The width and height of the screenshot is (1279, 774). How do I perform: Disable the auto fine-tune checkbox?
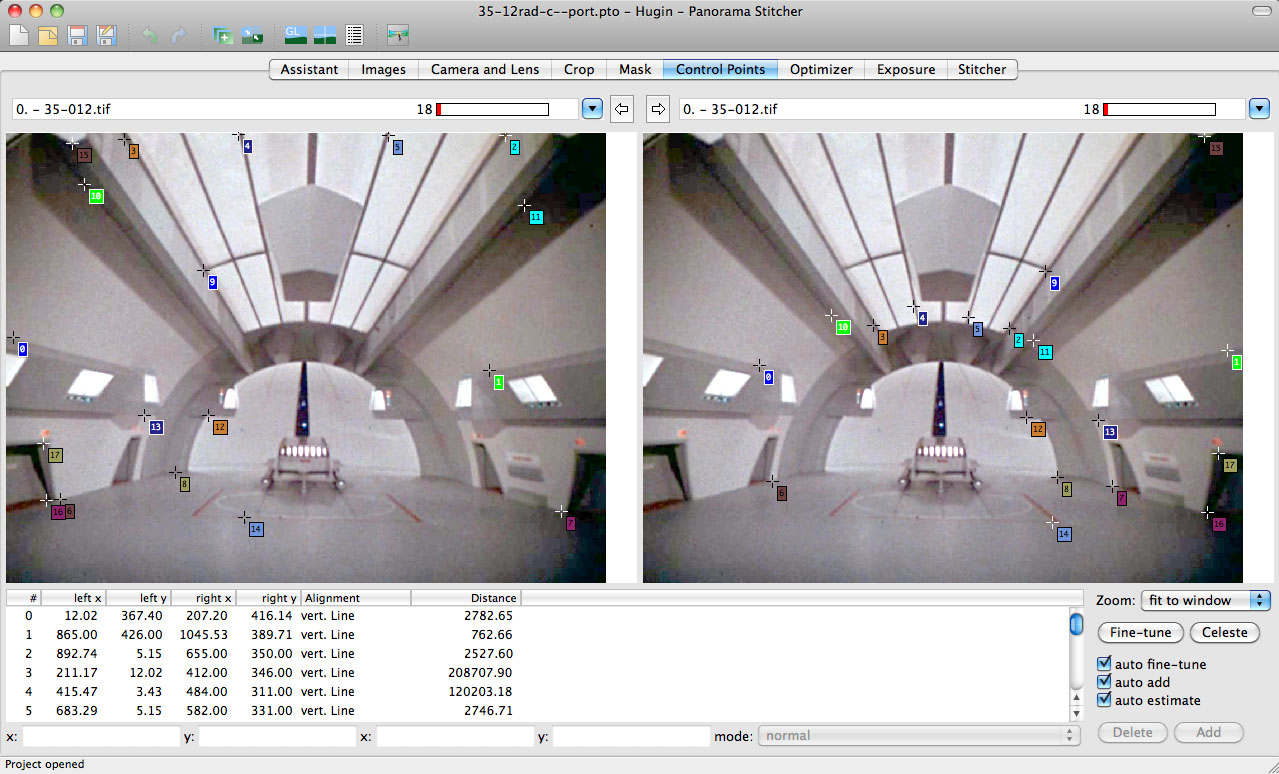[1105, 664]
